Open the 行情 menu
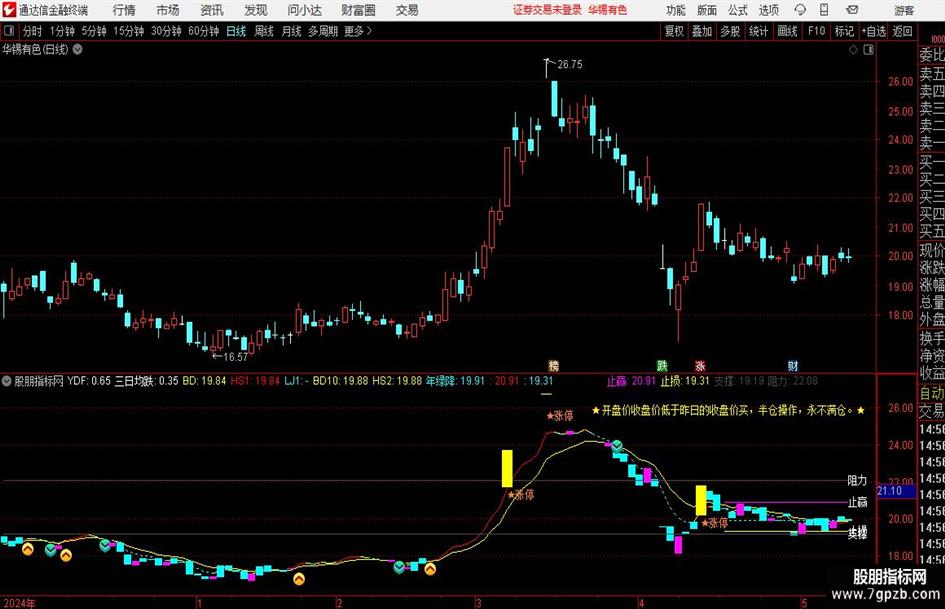945x609 pixels. click(x=124, y=10)
